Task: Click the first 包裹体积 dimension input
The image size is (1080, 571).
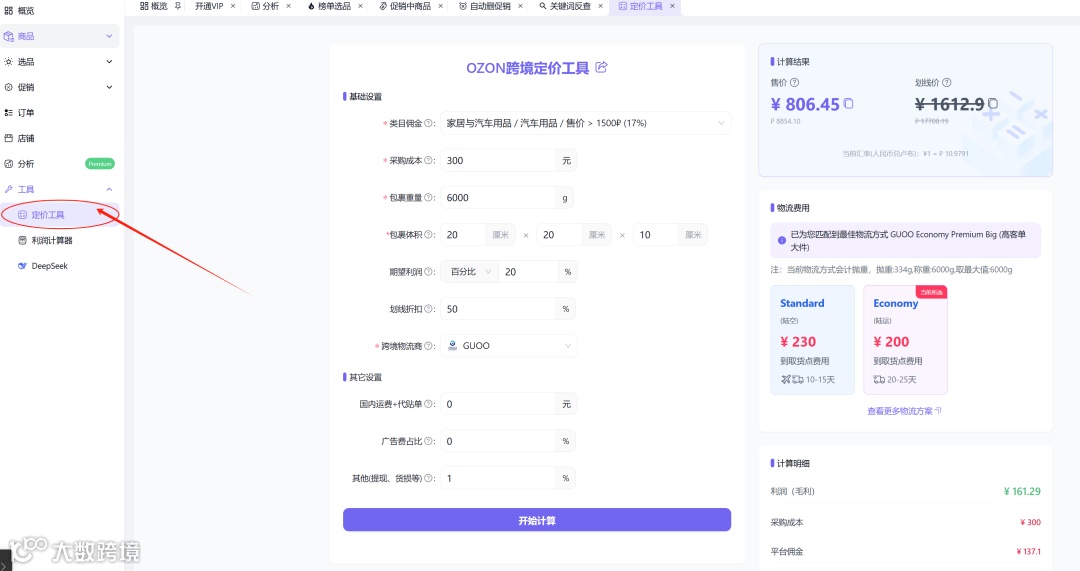Action: pos(463,235)
